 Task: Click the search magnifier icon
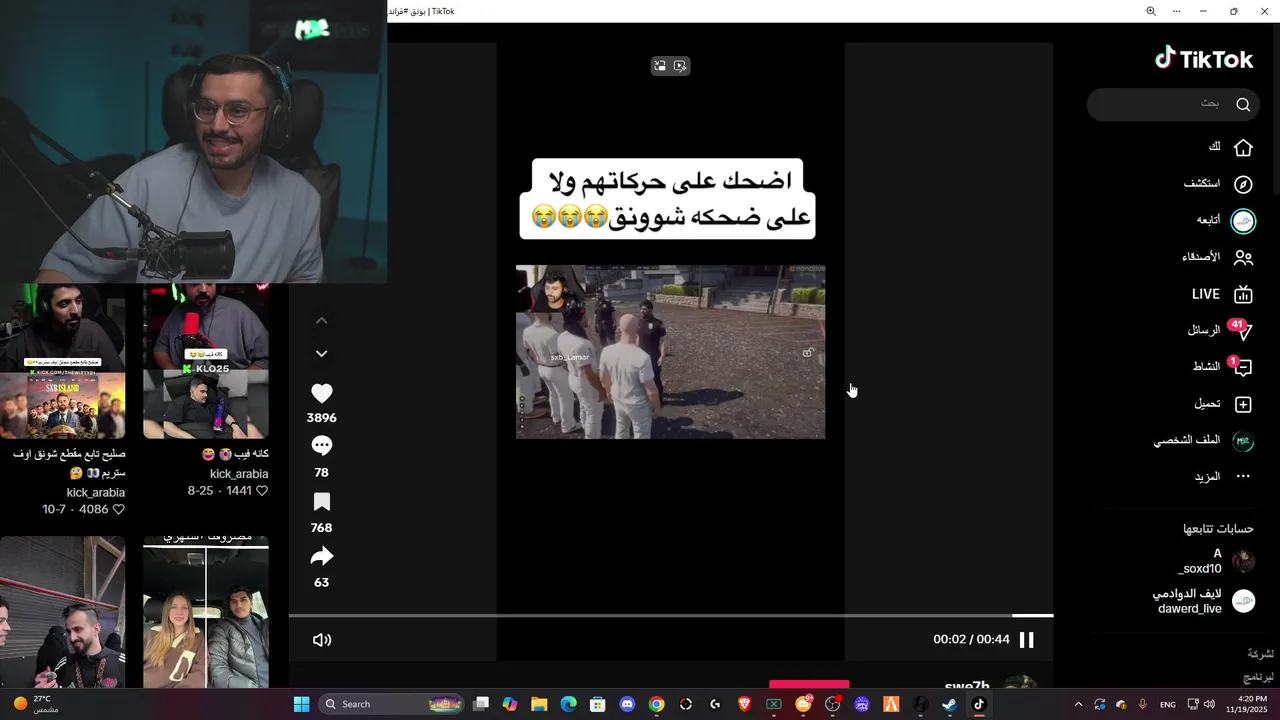tap(1243, 104)
